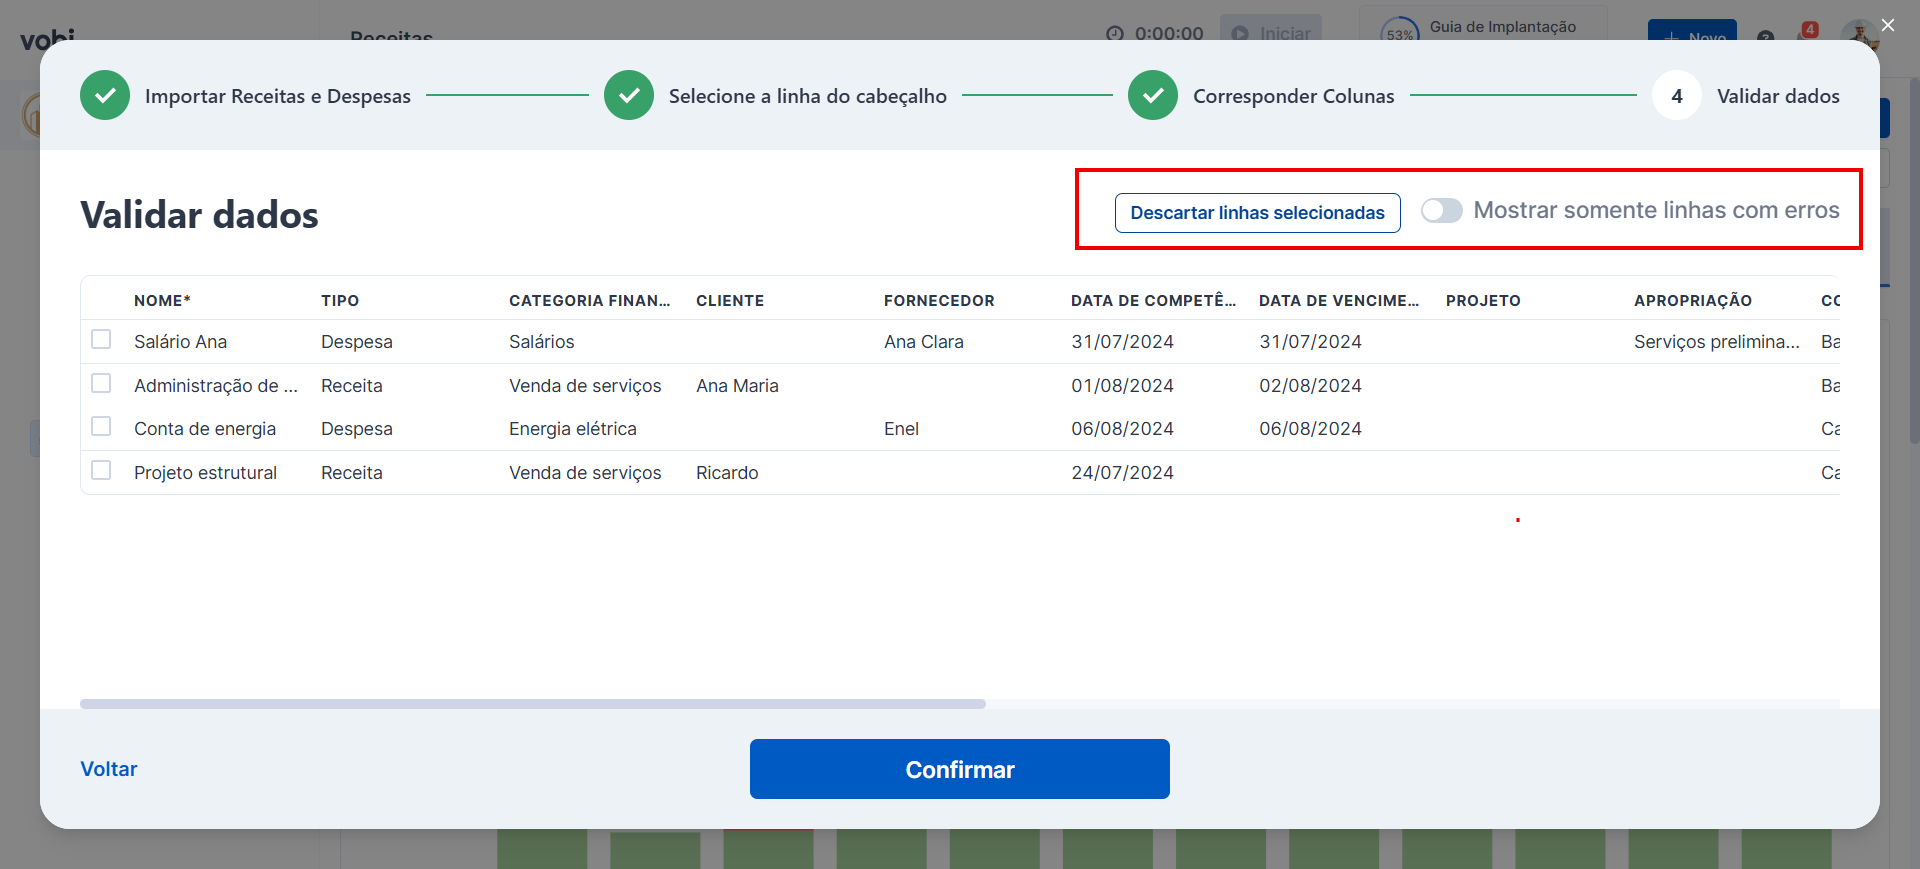Open the Selecione a linha do cabeçalho step
Image resolution: width=1920 pixels, height=869 pixels.
pos(808,96)
